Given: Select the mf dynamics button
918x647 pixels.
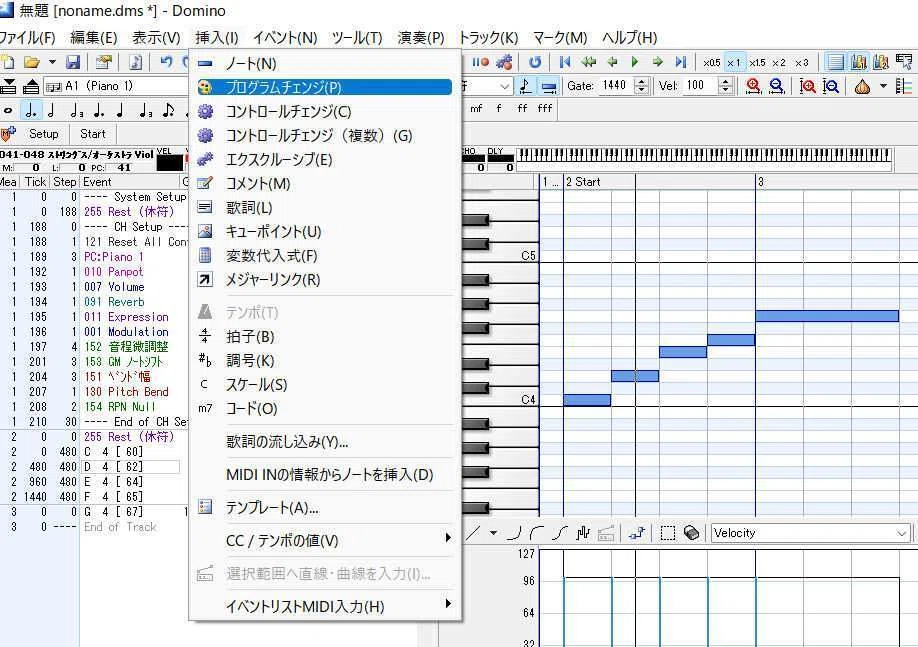Looking at the screenshot, I should tap(476, 109).
